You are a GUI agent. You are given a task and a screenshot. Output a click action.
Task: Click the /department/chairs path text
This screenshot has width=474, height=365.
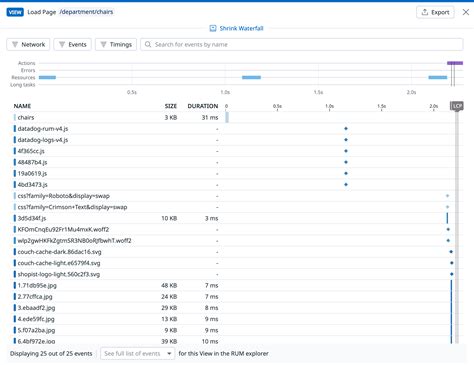pyautogui.click(x=86, y=12)
